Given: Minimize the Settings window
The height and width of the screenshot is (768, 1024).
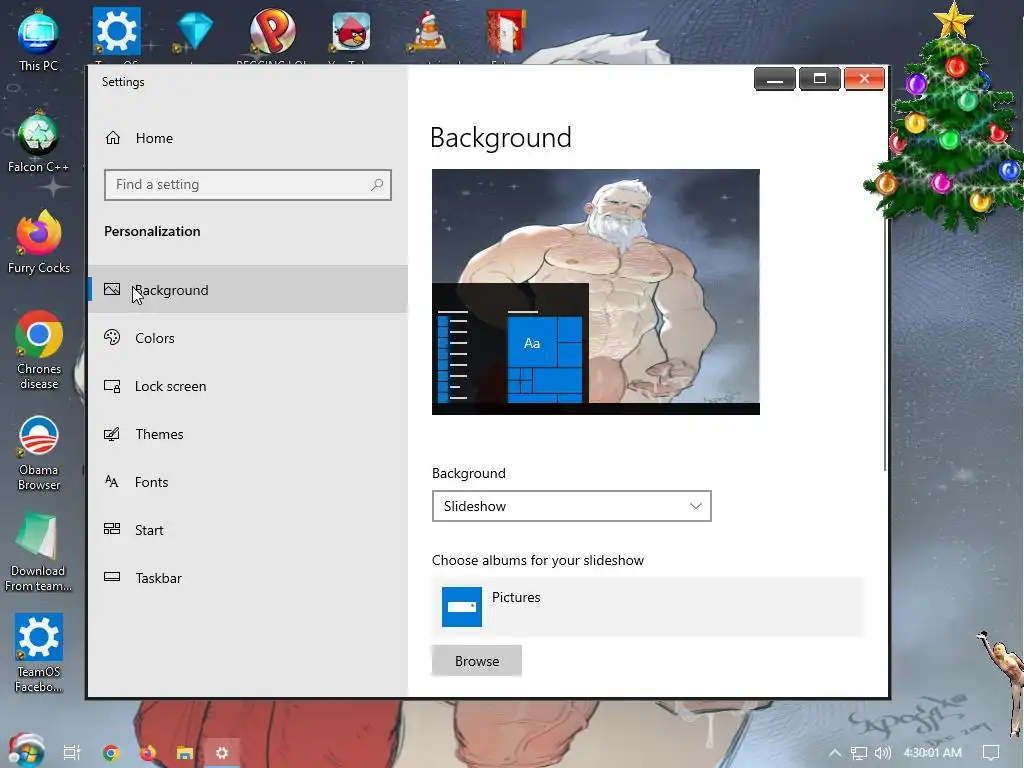Looking at the screenshot, I should click(775, 79).
